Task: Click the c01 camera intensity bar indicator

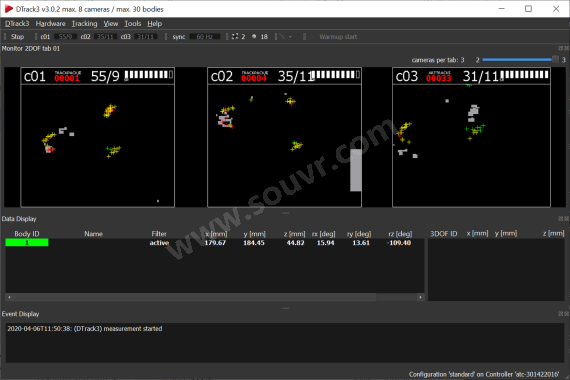Action: 148,75
